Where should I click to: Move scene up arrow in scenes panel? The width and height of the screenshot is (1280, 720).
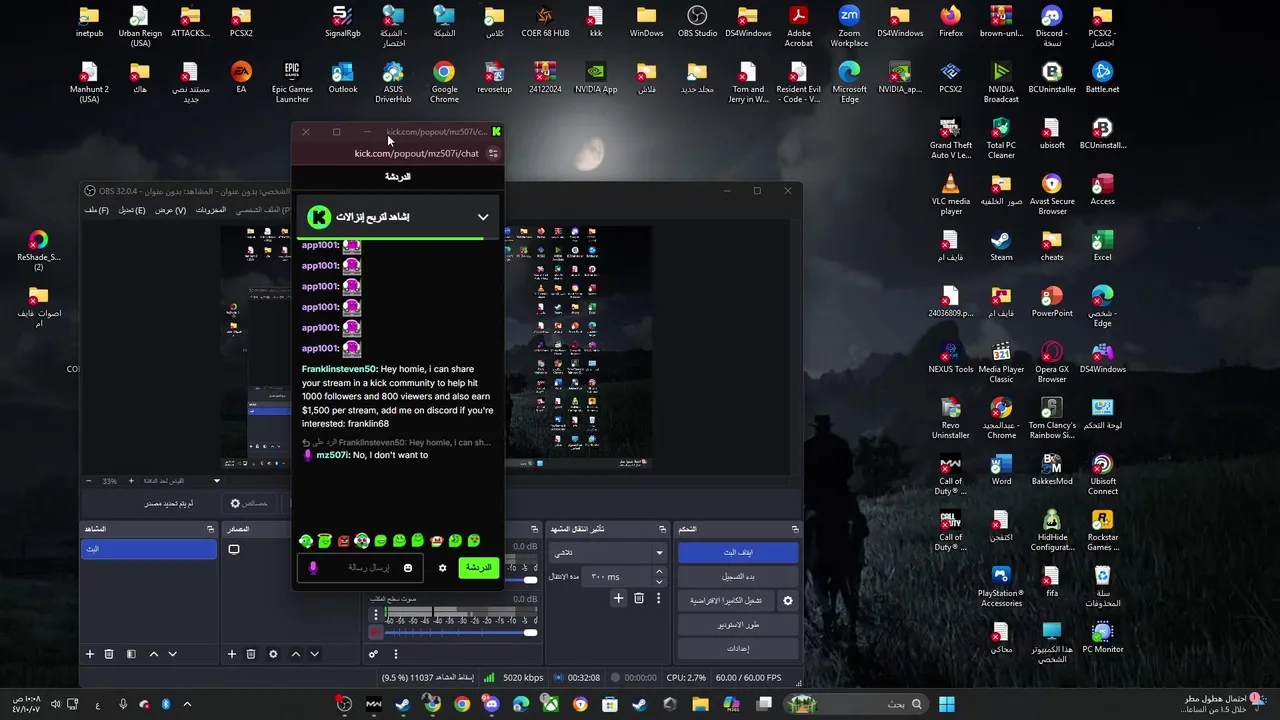[153, 654]
